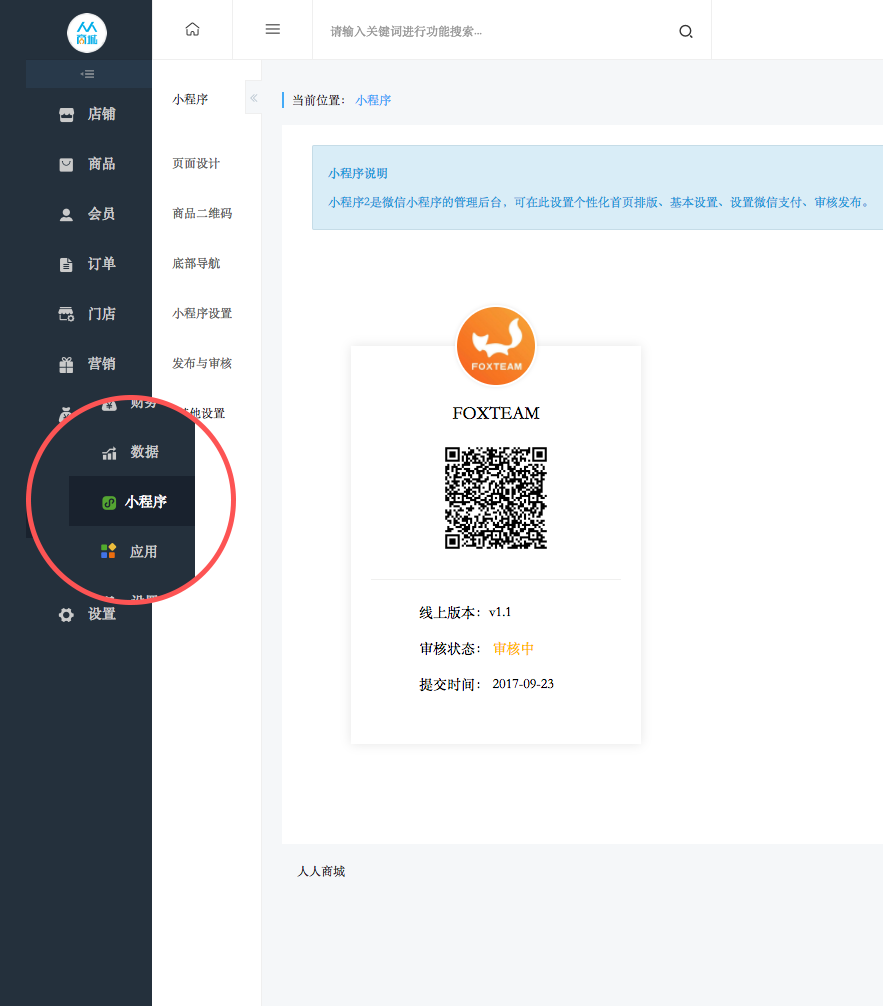Click the 门店 storefront icon

click(x=66, y=314)
